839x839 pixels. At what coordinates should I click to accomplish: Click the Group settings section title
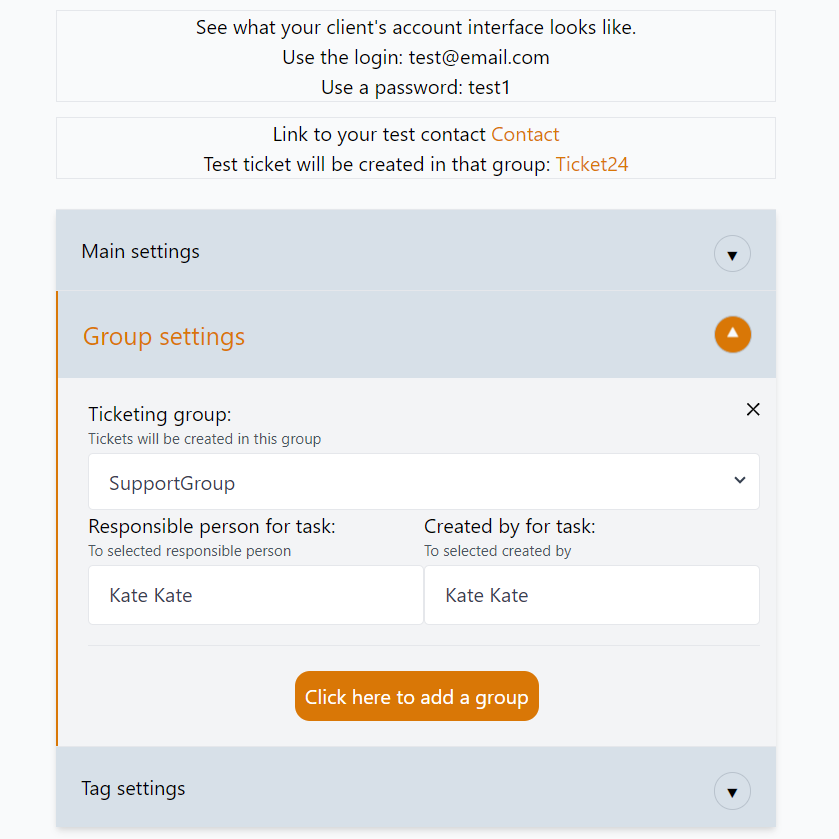pos(164,336)
